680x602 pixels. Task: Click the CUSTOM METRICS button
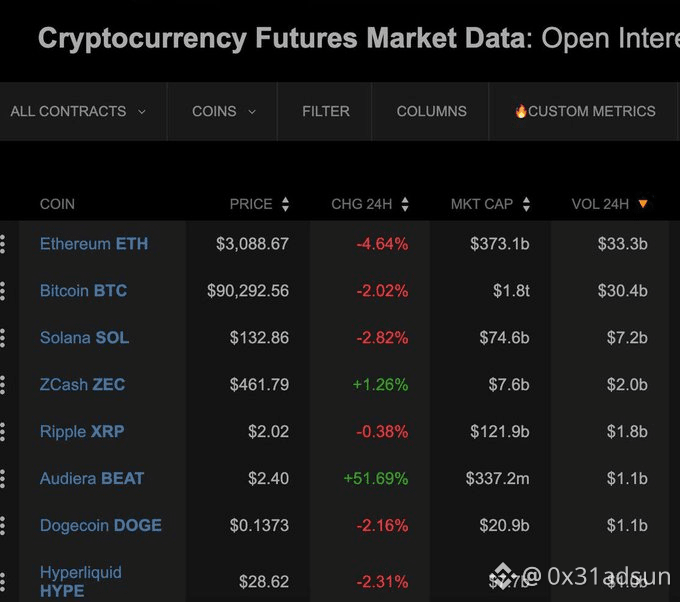pos(584,111)
